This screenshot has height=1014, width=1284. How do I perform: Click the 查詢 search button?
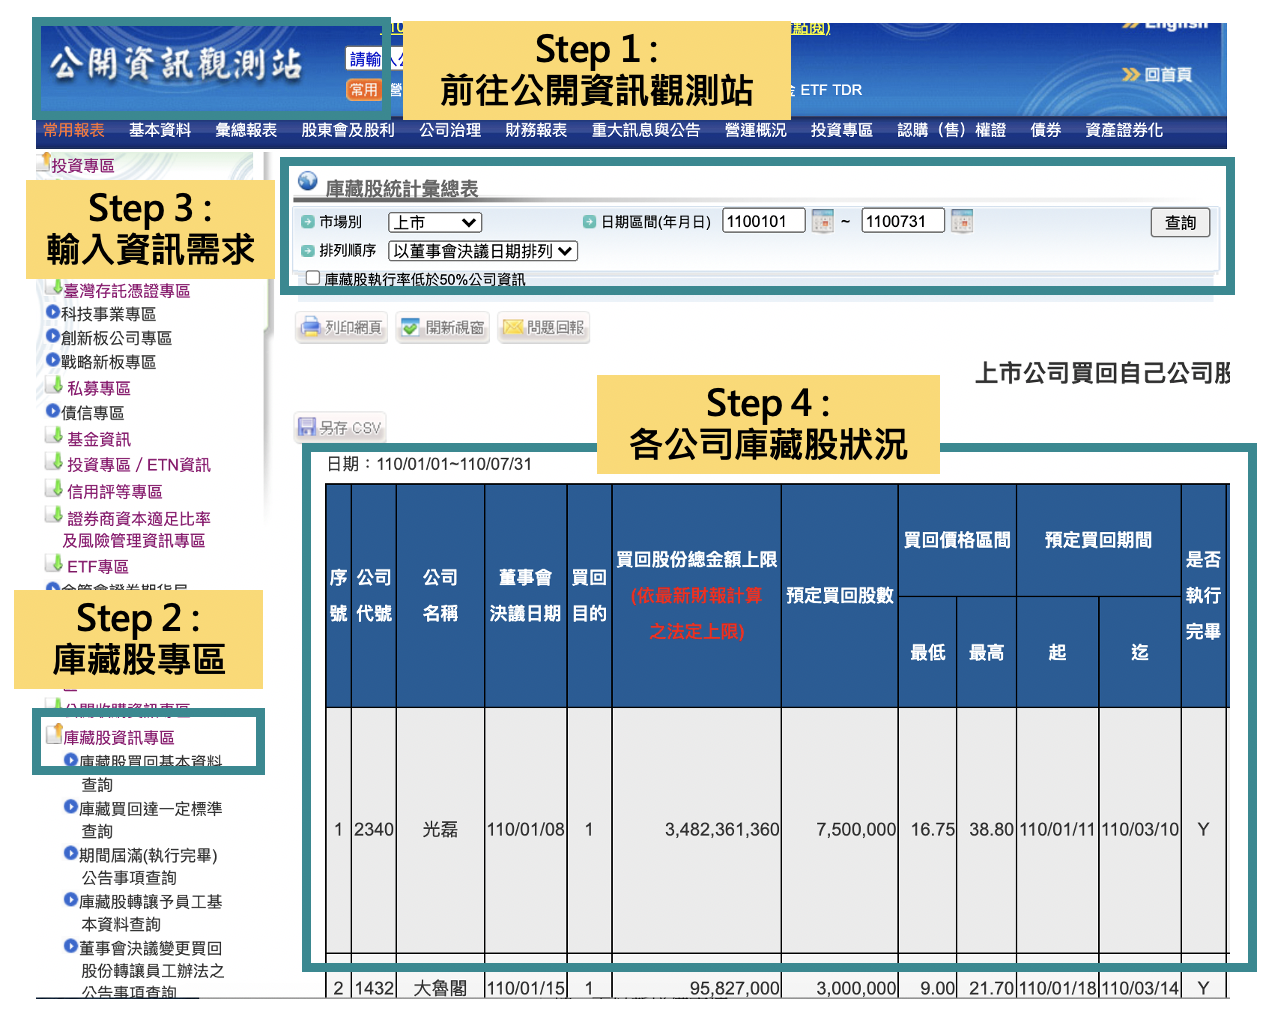tap(1180, 222)
